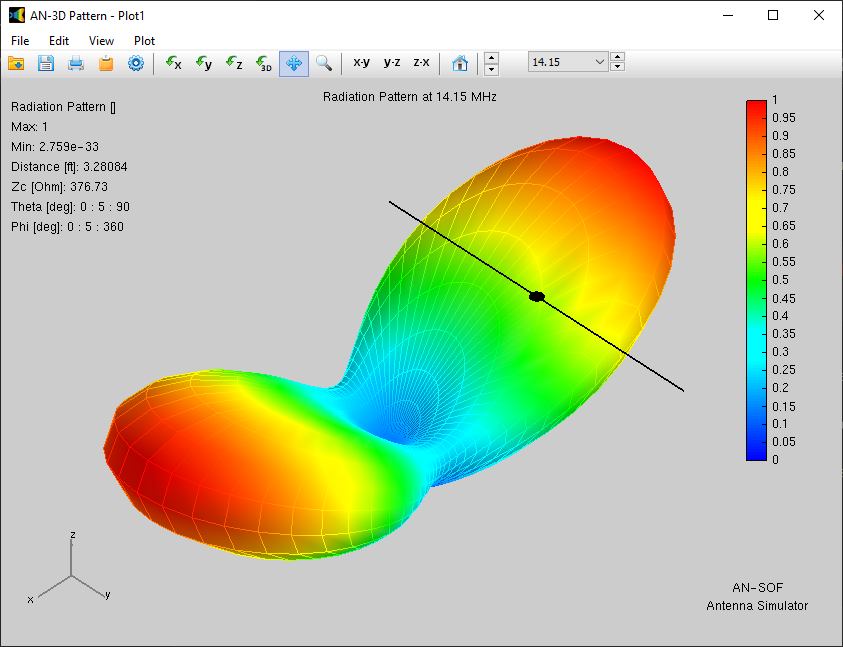Reset view with the home icon
Image resolution: width=843 pixels, height=647 pixels.
click(x=460, y=63)
